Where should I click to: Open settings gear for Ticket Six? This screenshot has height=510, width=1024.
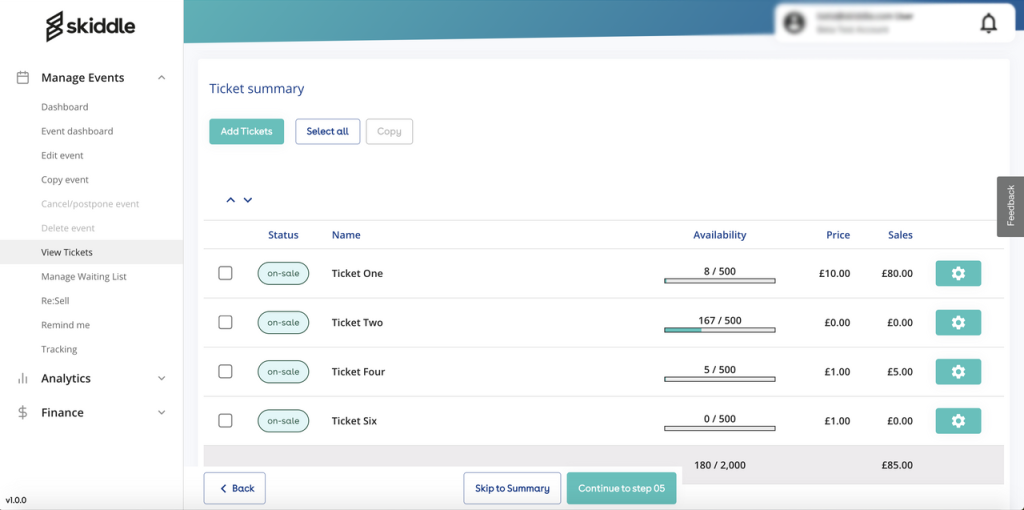click(x=957, y=421)
